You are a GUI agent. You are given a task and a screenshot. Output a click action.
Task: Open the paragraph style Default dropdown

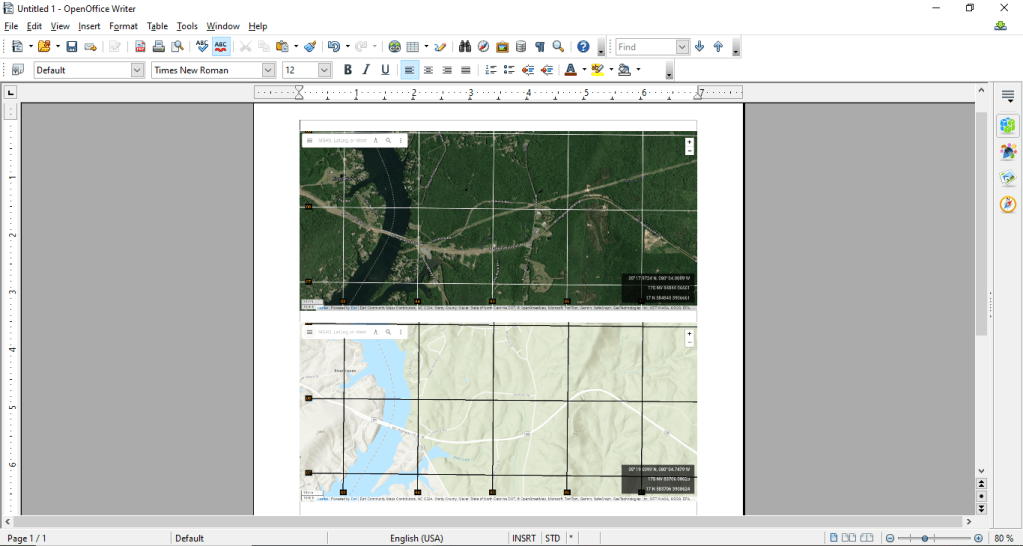138,70
